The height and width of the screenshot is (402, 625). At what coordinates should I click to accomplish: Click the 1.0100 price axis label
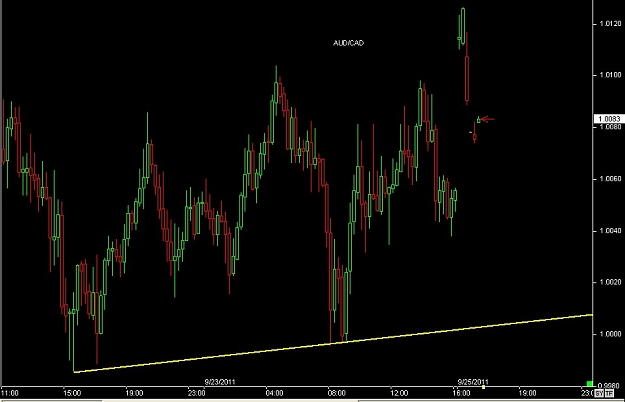click(x=610, y=75)
